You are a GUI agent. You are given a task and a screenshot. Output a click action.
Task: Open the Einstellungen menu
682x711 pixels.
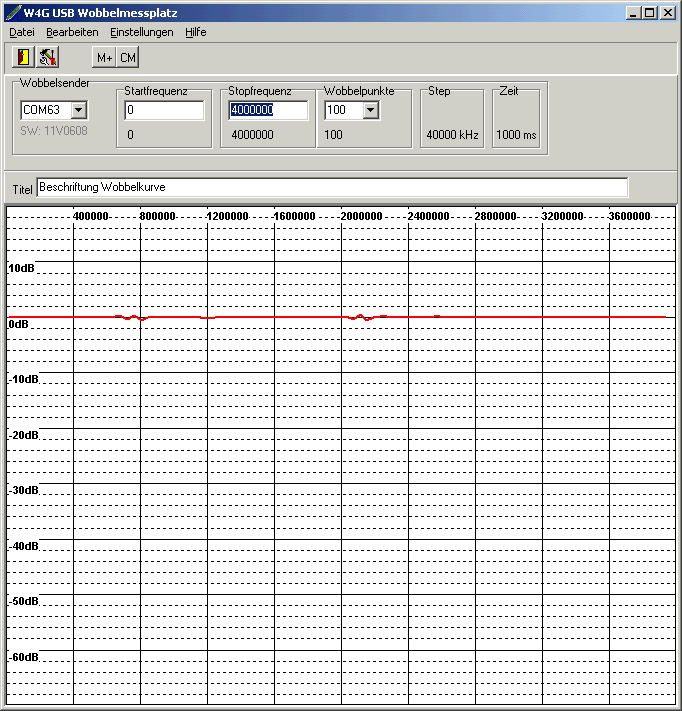(x=141, y=32)
